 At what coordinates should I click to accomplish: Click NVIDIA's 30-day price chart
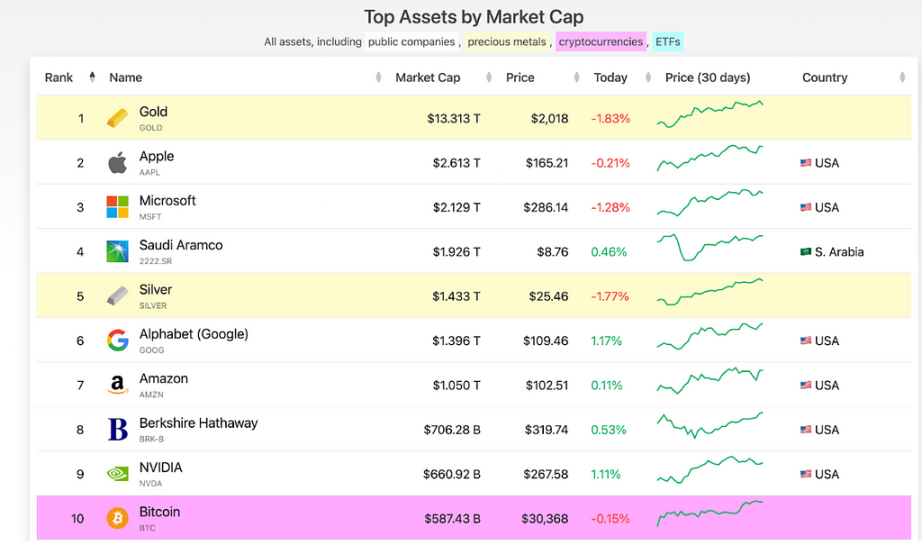[710, 469]
